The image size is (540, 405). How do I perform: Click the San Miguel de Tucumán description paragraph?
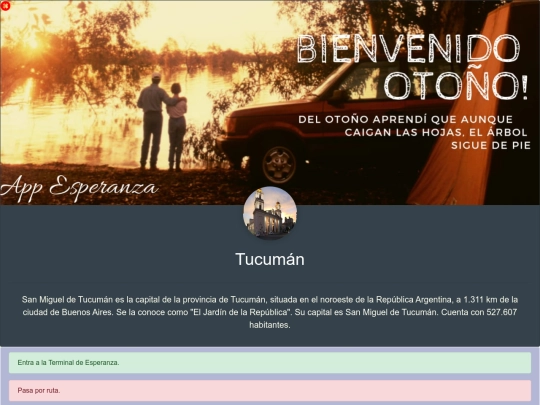(270, 312)
